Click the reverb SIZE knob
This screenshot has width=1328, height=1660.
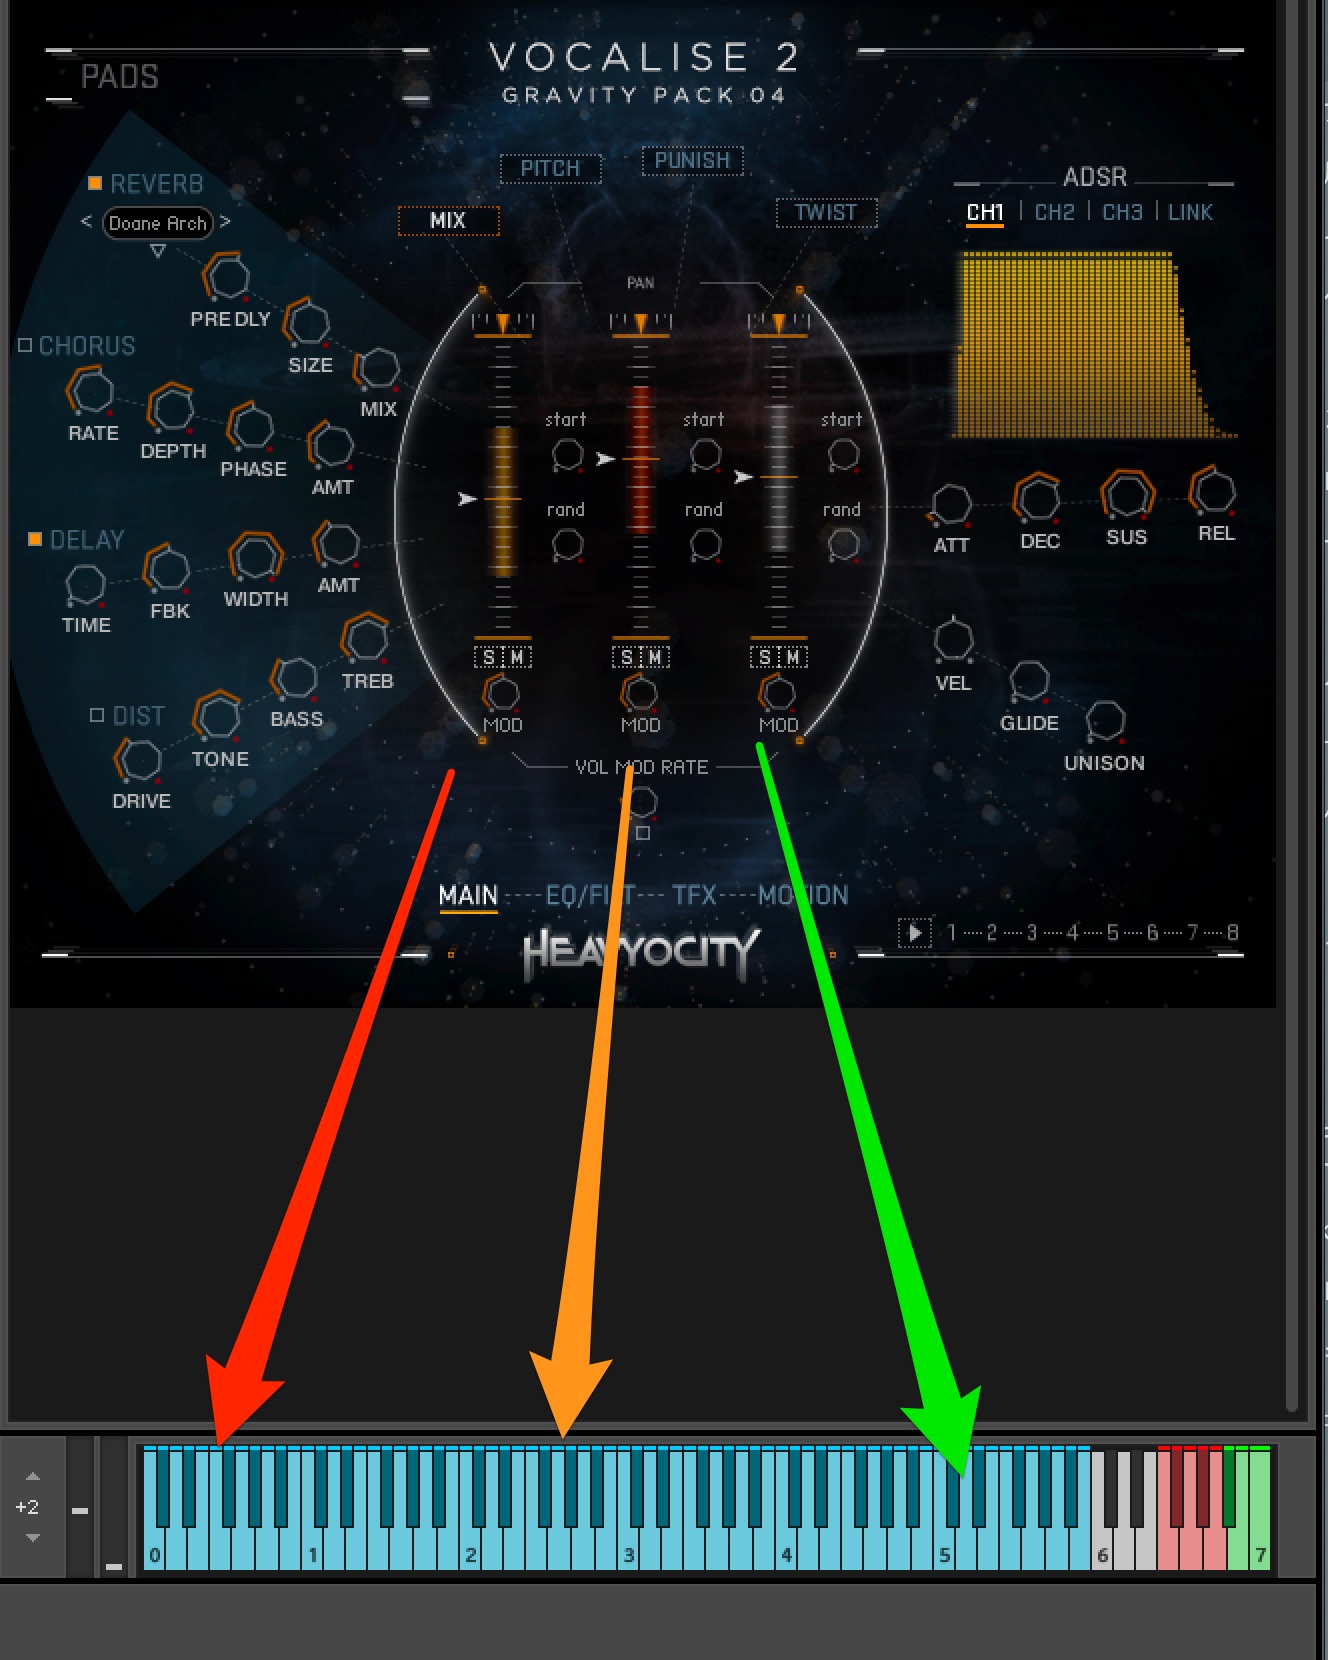coord(307,323)
